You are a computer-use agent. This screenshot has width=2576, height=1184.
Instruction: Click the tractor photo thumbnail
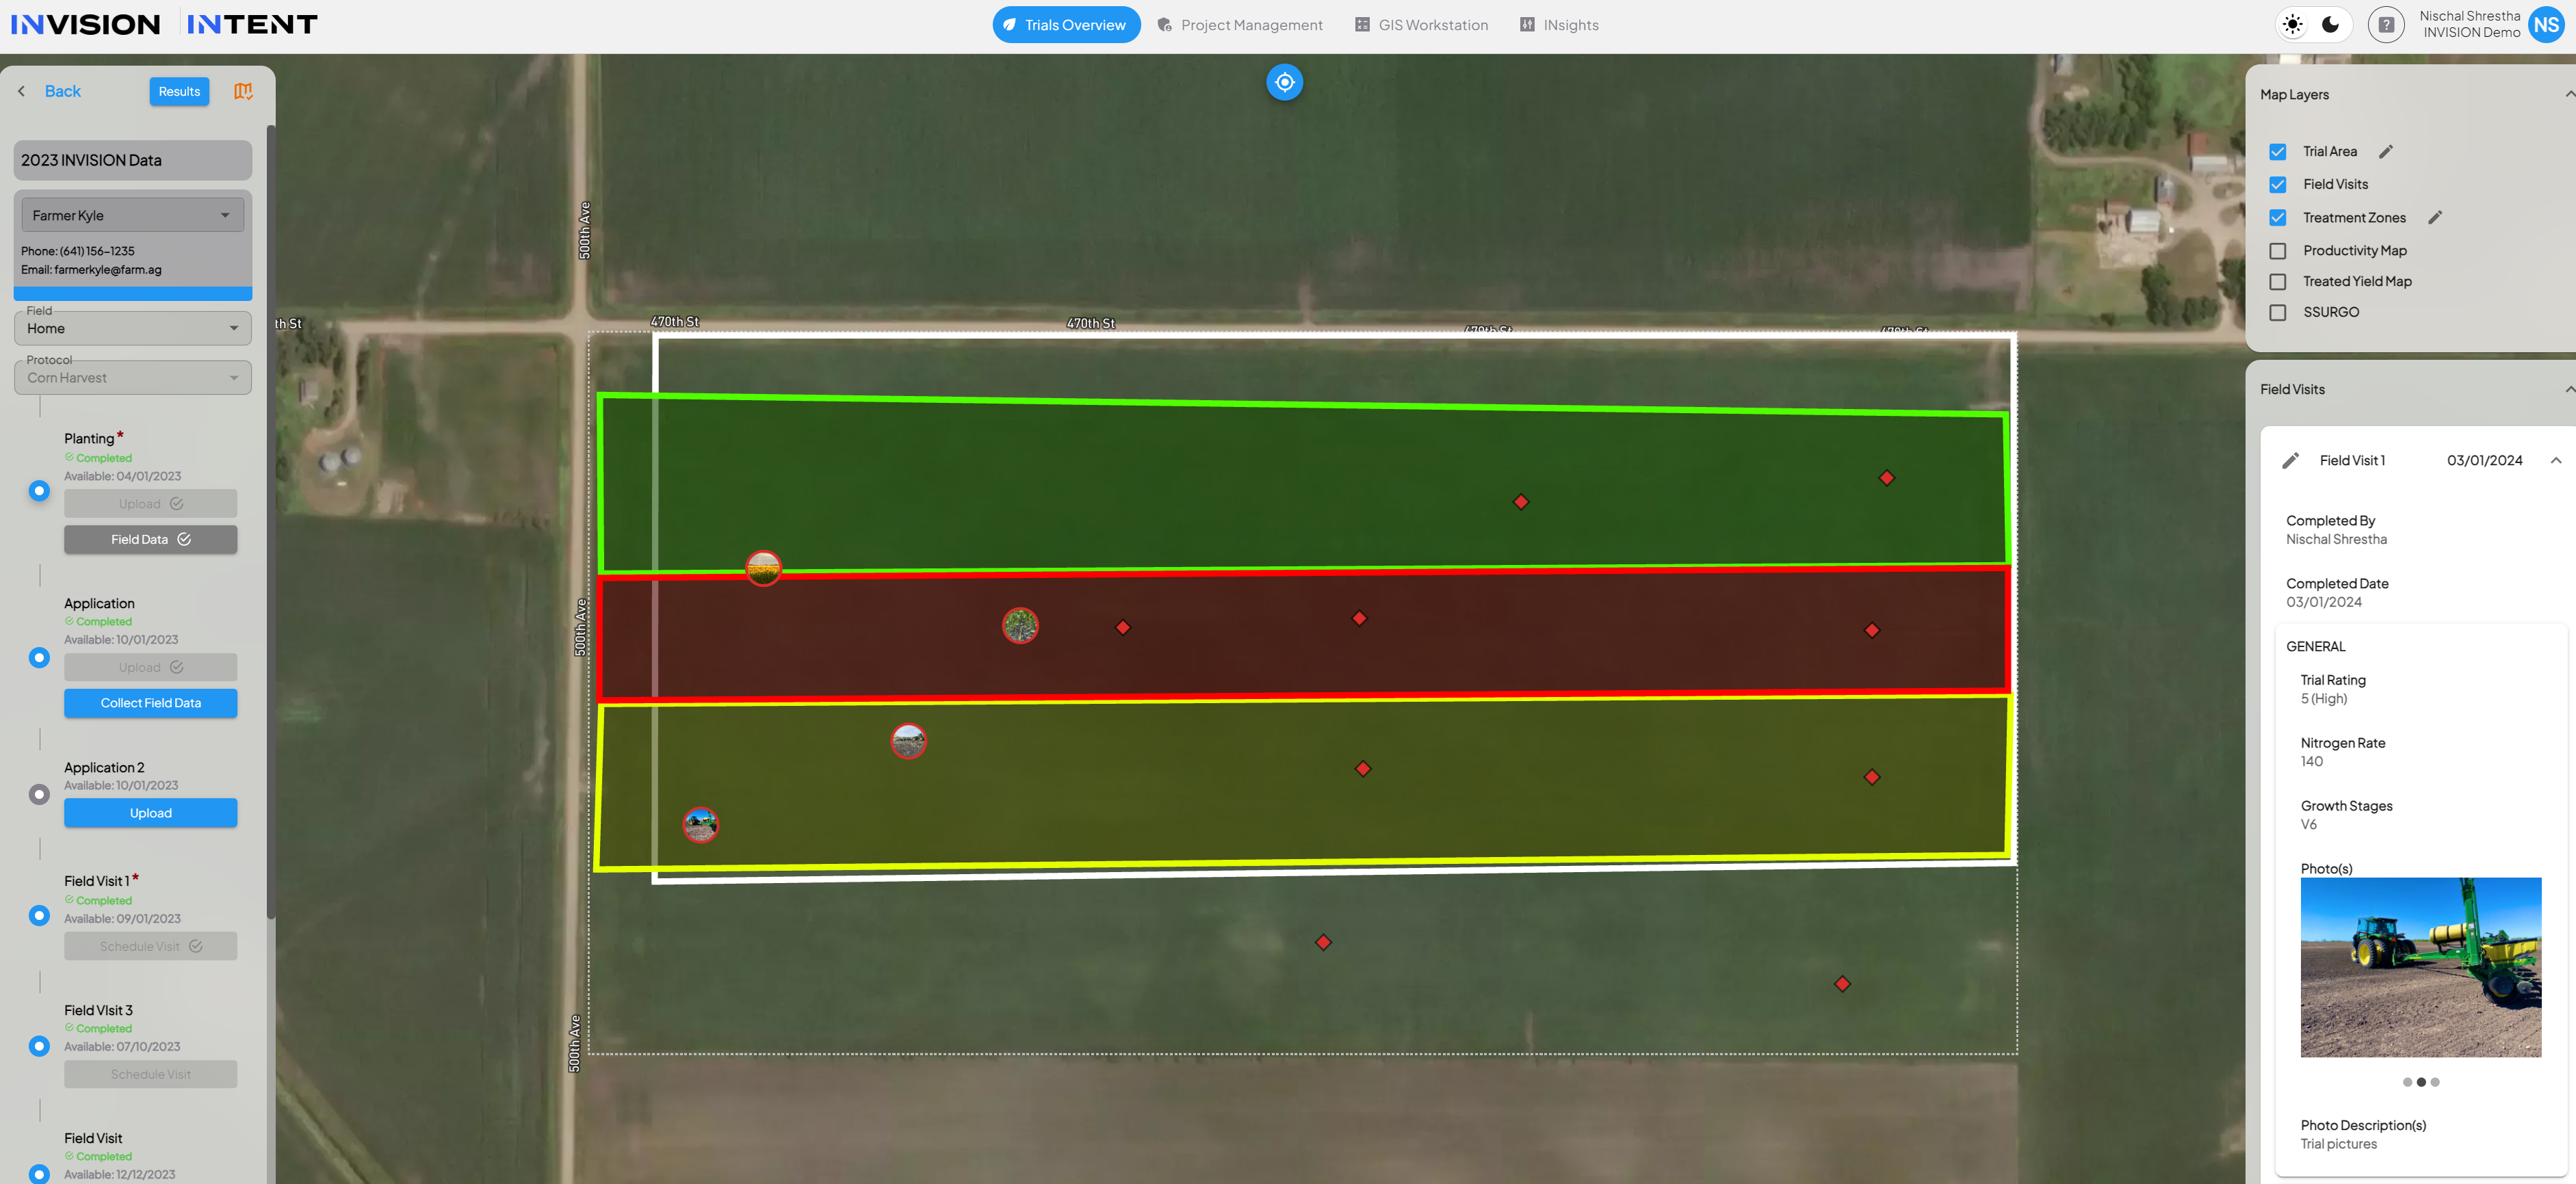click(x=2420, y=967)
